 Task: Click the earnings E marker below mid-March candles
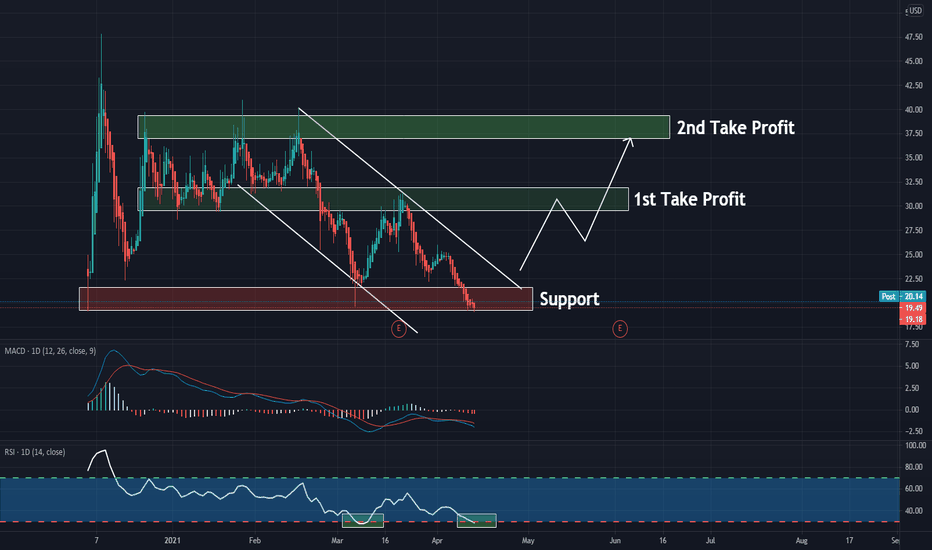coord(399,328)
